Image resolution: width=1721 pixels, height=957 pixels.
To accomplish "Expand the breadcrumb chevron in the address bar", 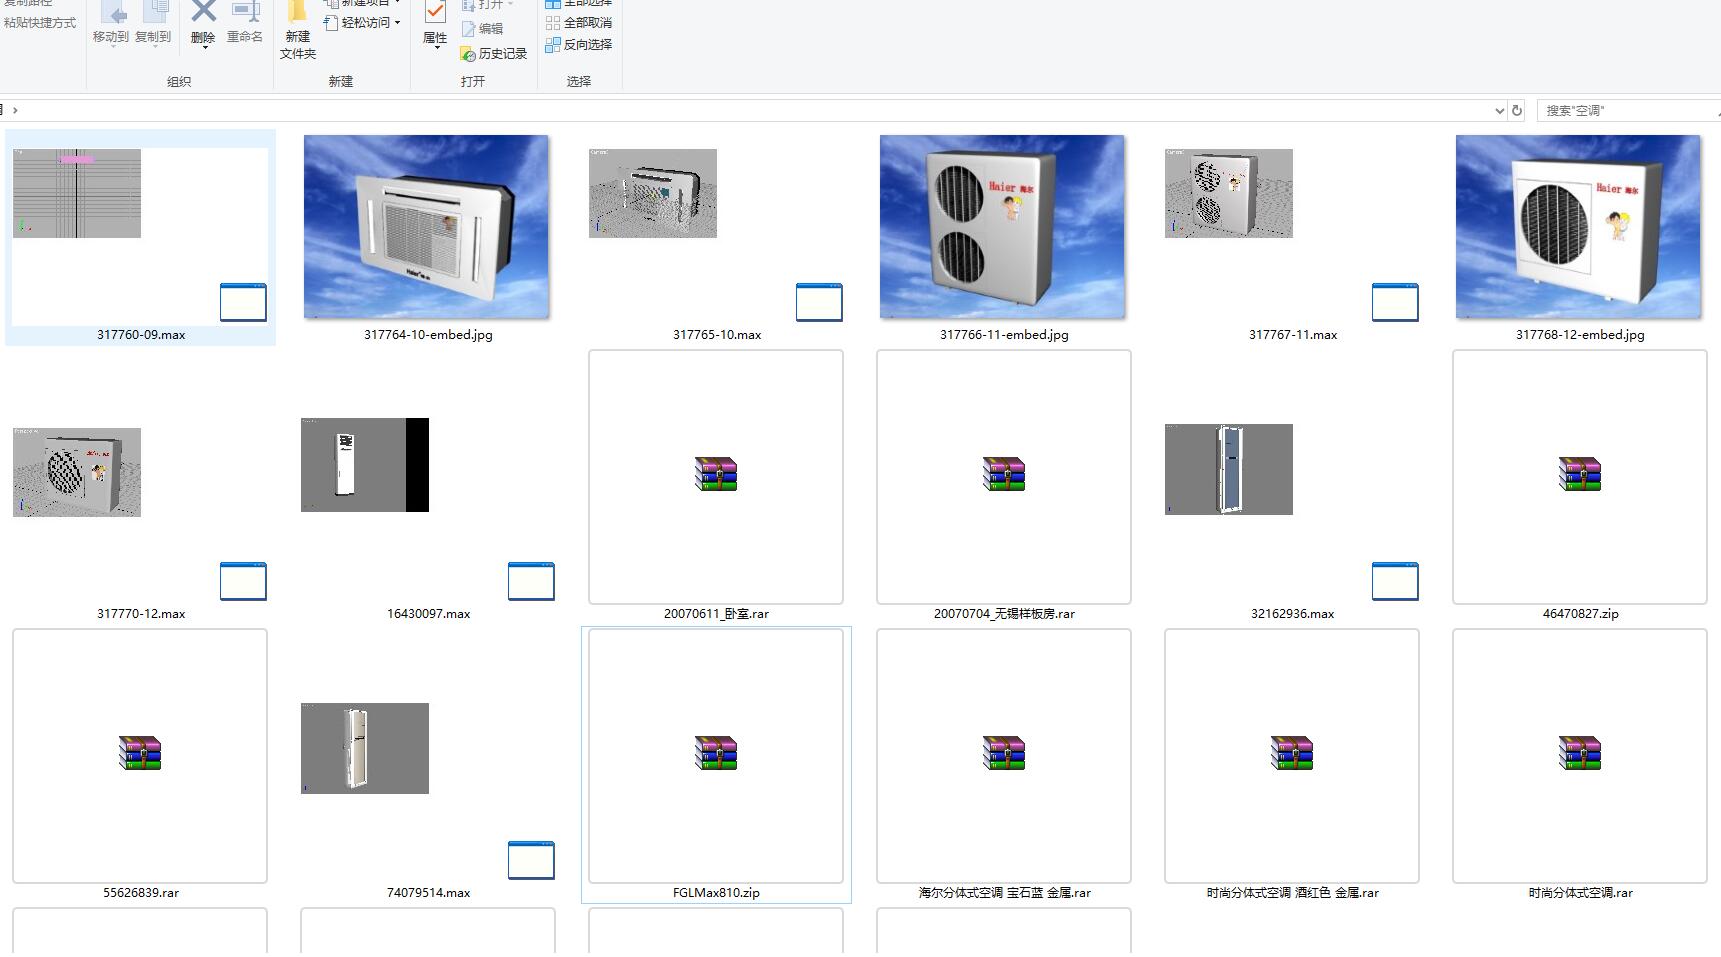I will click(x=15, y=110).
